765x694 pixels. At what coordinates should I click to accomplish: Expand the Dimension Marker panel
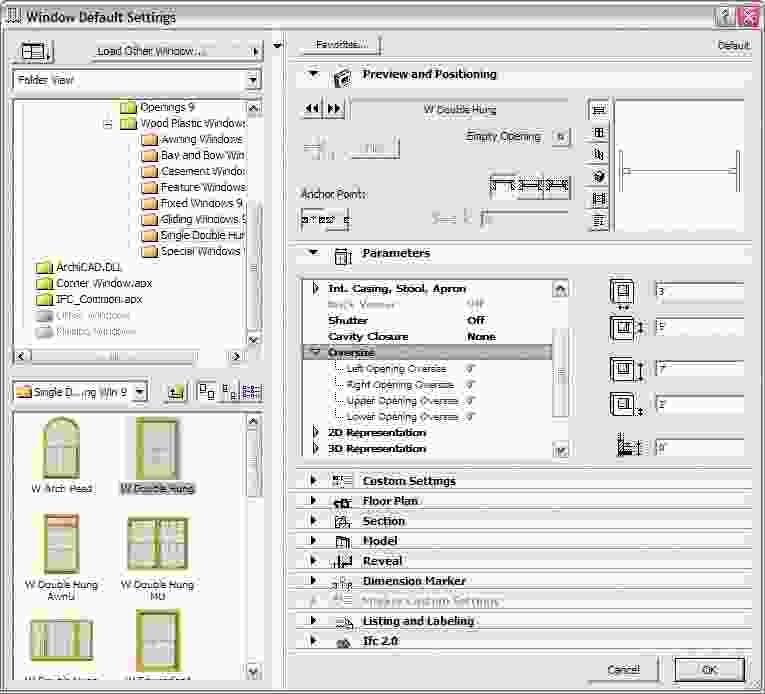pyautogui.click(x=313, y=580)
